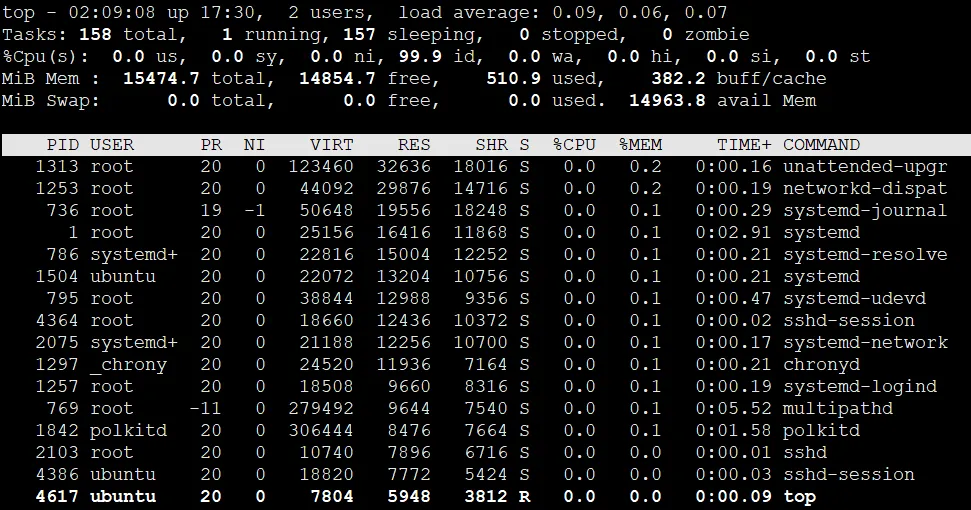The height and width of the screenshot is (510, 971).
Task: Select the unattended-upgr process name
Action: [865, 167]
